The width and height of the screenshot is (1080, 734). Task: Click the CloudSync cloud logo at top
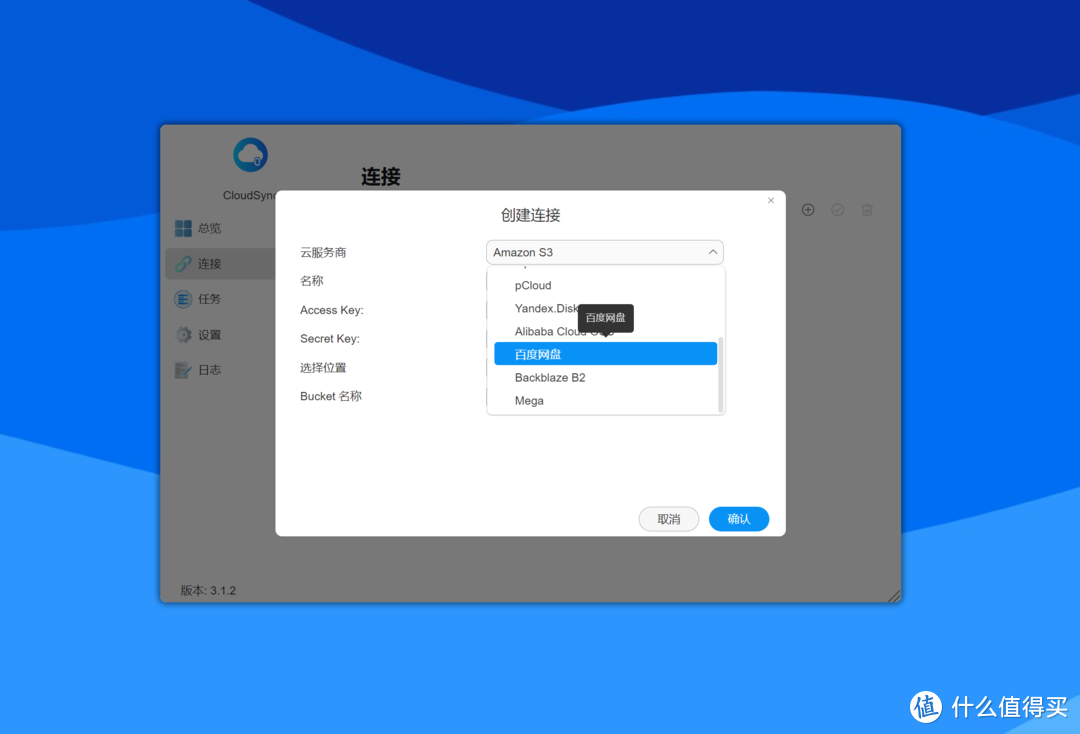(x=249, y=154)
